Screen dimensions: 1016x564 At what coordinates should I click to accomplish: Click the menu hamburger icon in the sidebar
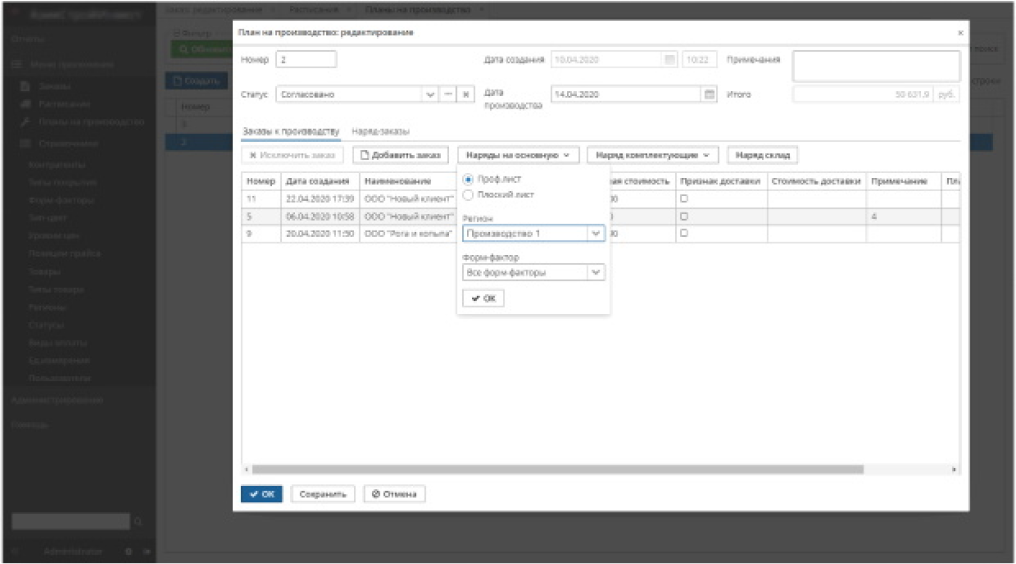coord(17,64)
